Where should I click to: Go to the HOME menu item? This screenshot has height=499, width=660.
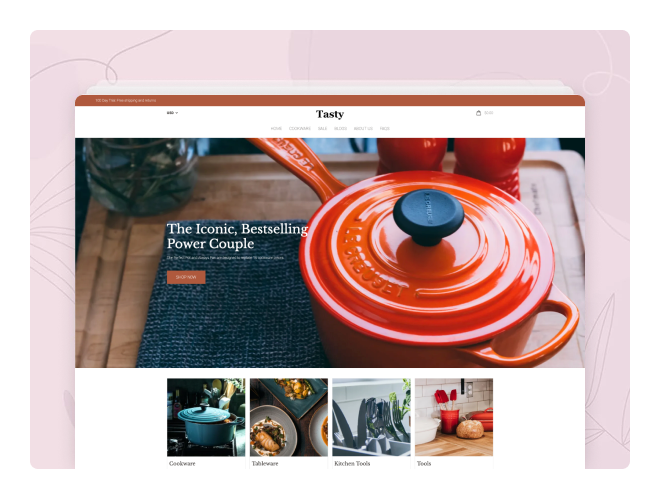point(276,128)
